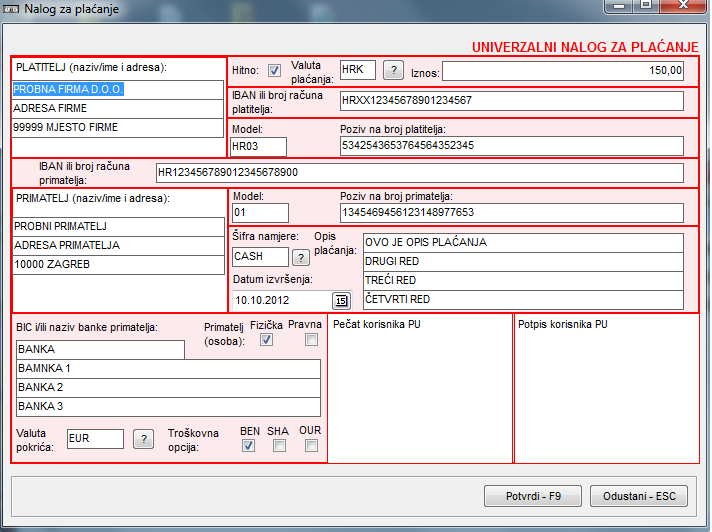Click Poziv na broj primatelja field
This screenshot has height=532, width=712.
[x=512, y=213]
